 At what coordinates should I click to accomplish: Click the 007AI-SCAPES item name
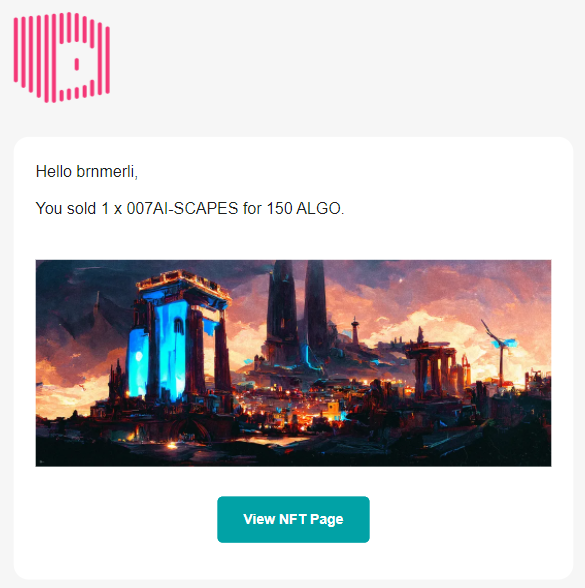(x=182, y=208)
